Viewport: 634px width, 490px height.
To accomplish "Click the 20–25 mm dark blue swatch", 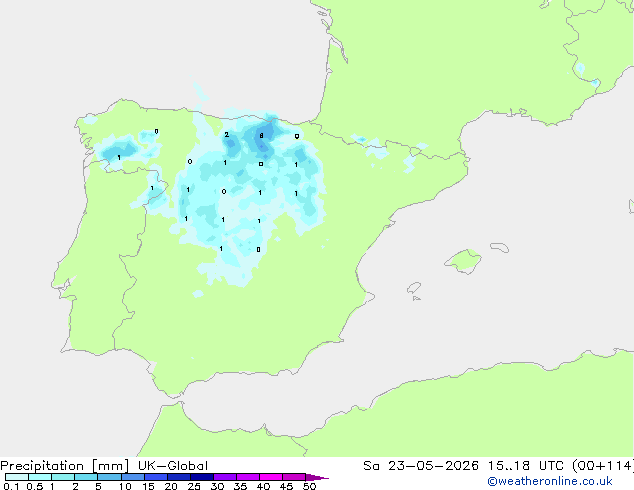I will click(x=178, y=477).
